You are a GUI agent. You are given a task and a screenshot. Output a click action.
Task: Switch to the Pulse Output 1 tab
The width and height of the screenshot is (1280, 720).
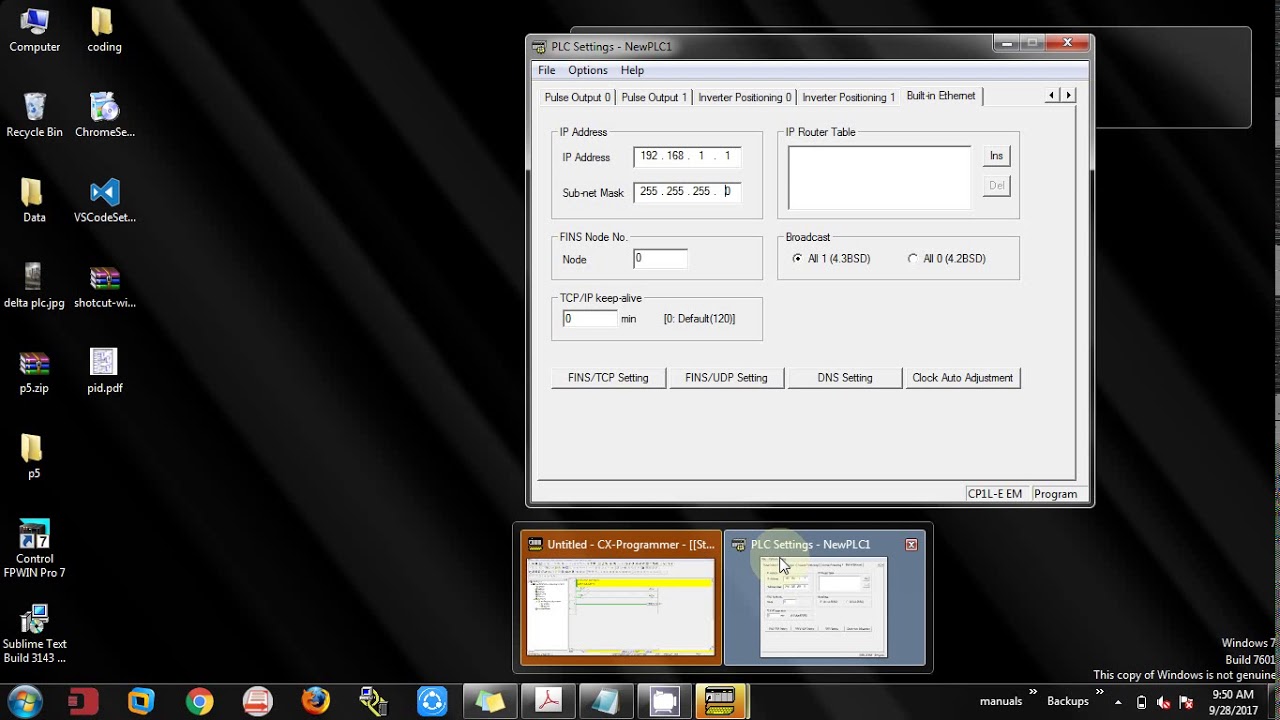click(x=654, y=98)
